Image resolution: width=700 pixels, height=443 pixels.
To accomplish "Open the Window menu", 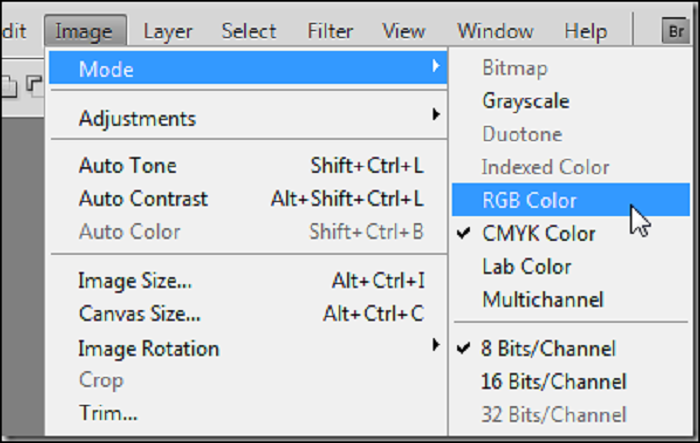I will 493,32.
